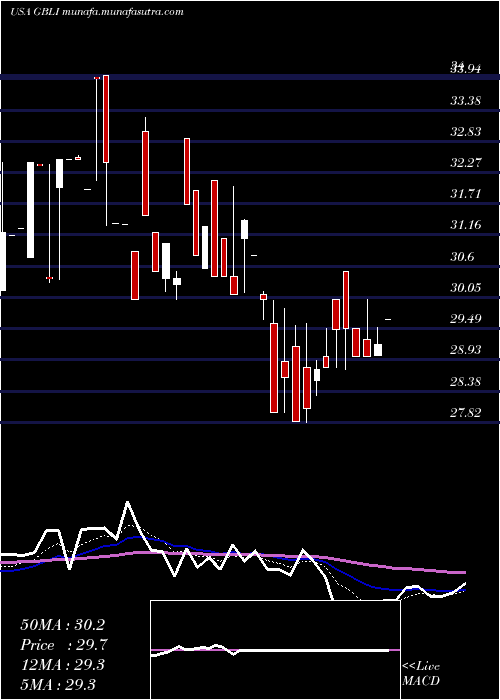Click the 28.93 price axis label
The height and width of the screenshot is (700, 500).
pos(466,350)
